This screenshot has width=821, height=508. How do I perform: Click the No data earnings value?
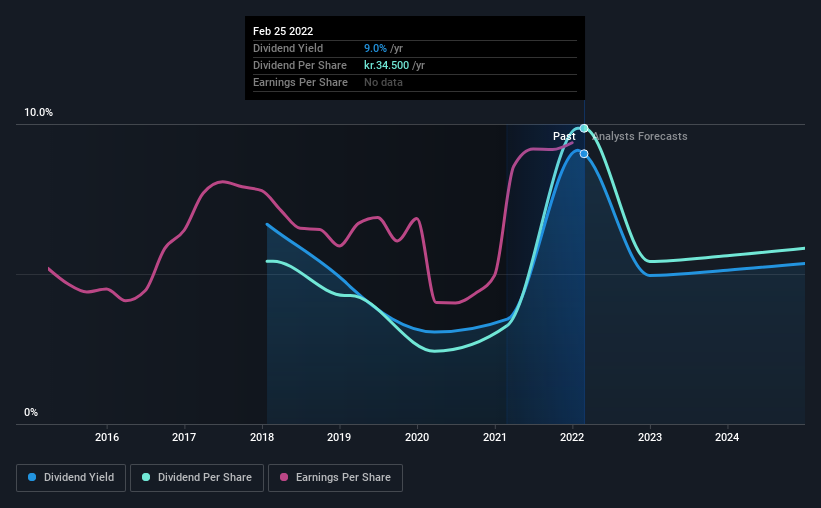pos(383,82)
